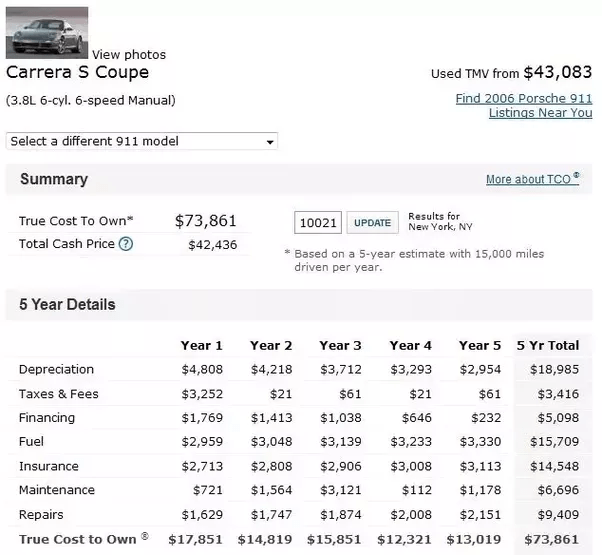
Task: Open the More about TCO link
Action: pyautogui.click(x=533, y=179)
